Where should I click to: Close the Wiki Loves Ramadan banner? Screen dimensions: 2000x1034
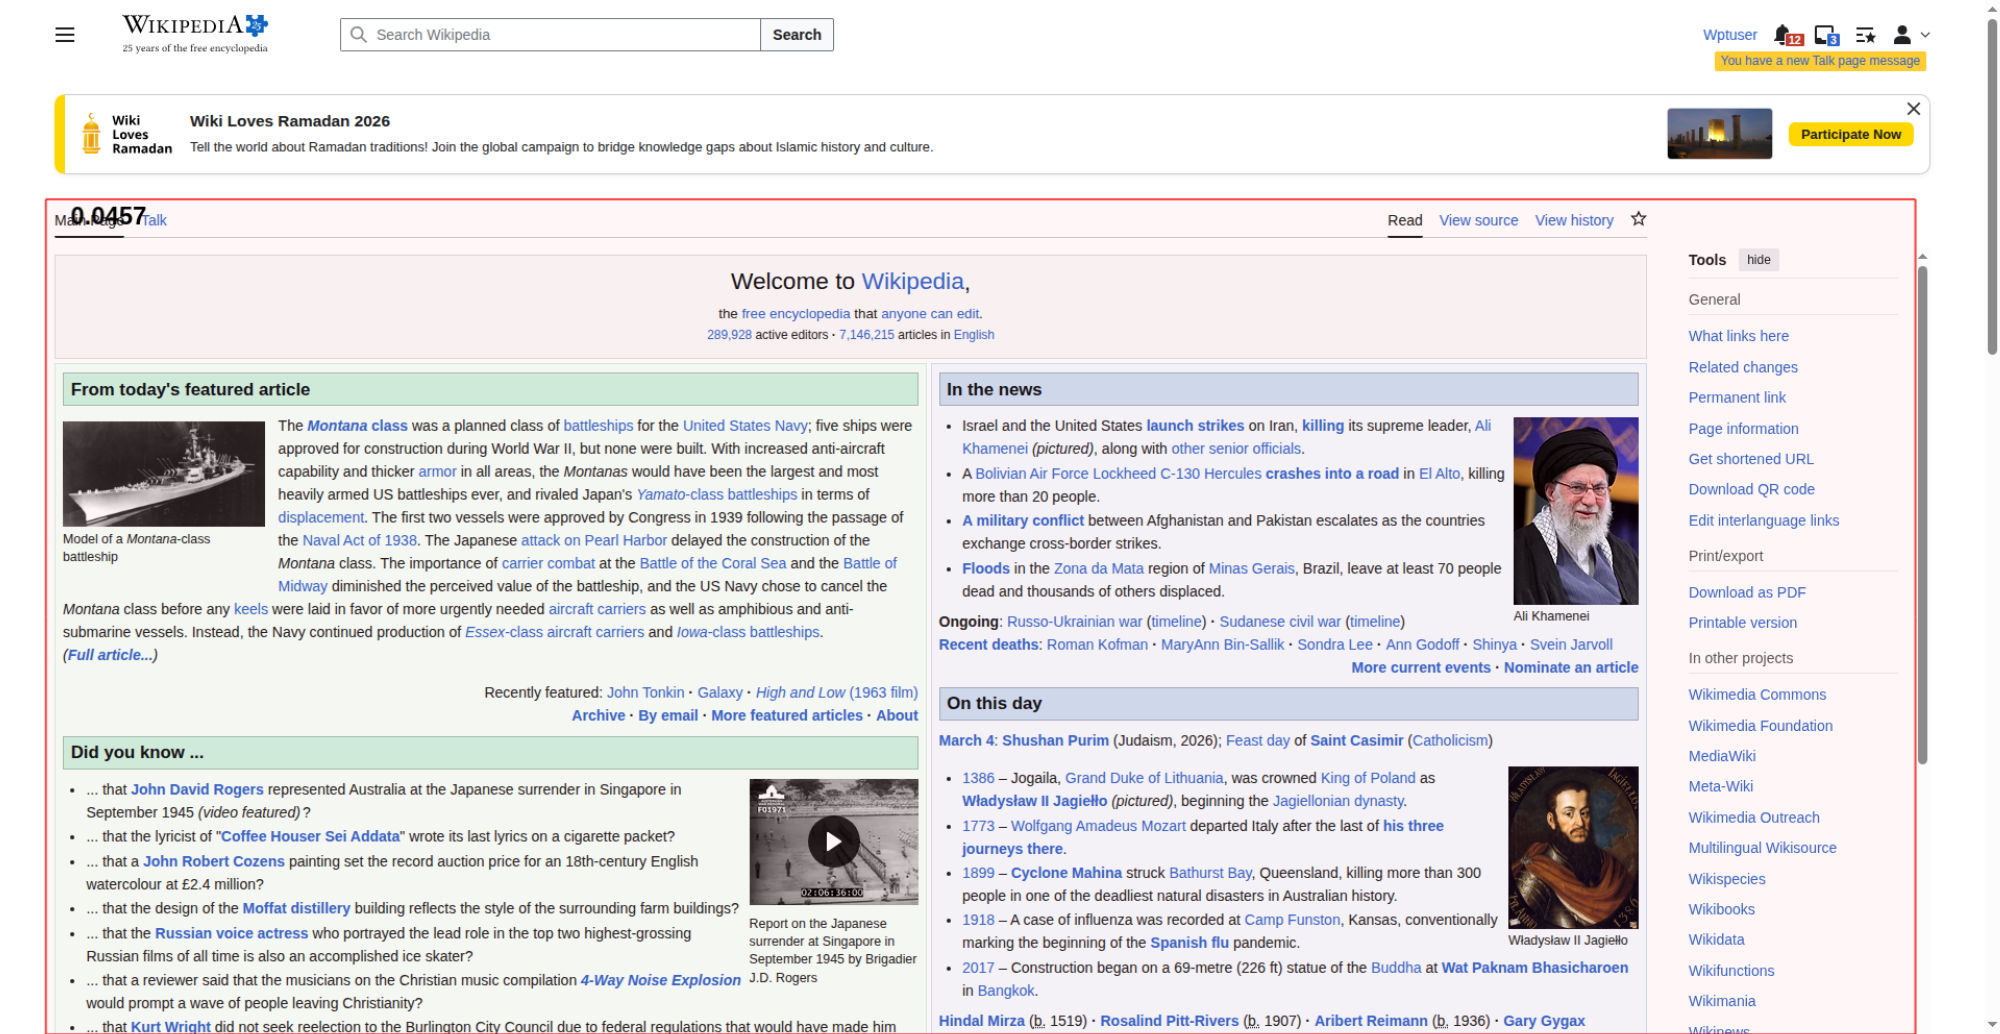tap(1913, 109)
